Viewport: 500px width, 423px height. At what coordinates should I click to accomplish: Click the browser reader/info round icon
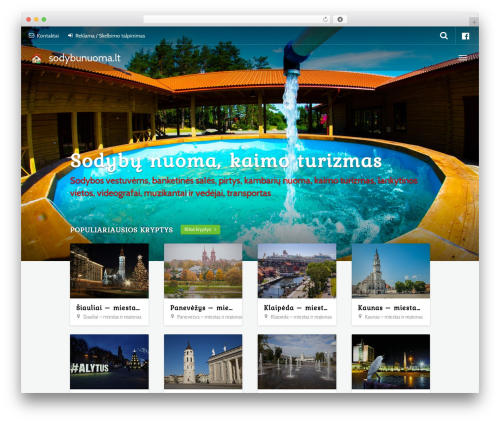click(x=340, y=19)
